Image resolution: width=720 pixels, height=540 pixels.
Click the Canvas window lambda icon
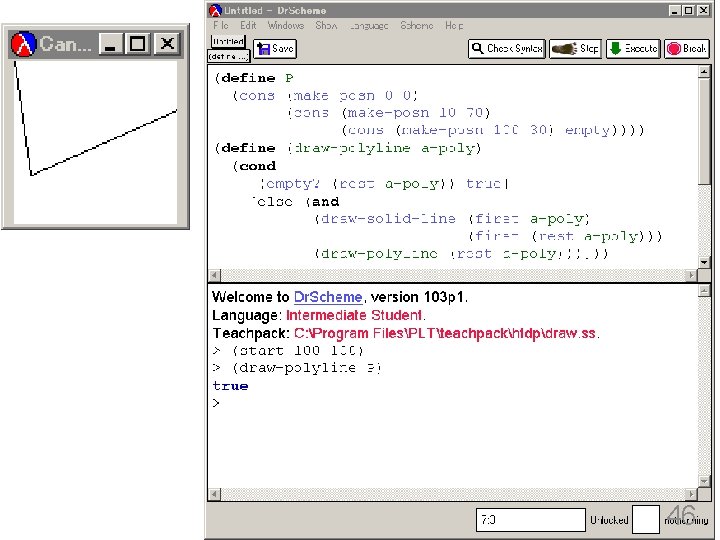pyautogui.click(x=23, y=44)
